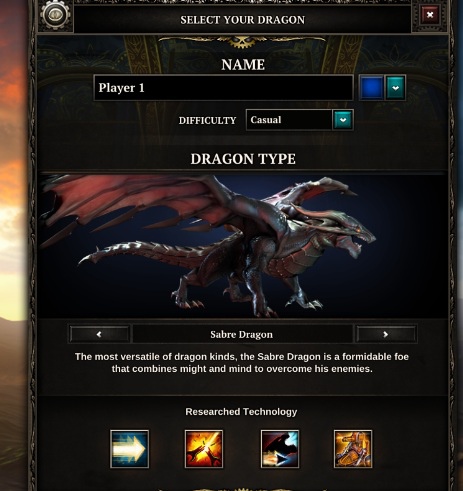This screenshot has height=491, width=463.
Task: Open the Casual difficulty combo box
Action: click(299, 120)
